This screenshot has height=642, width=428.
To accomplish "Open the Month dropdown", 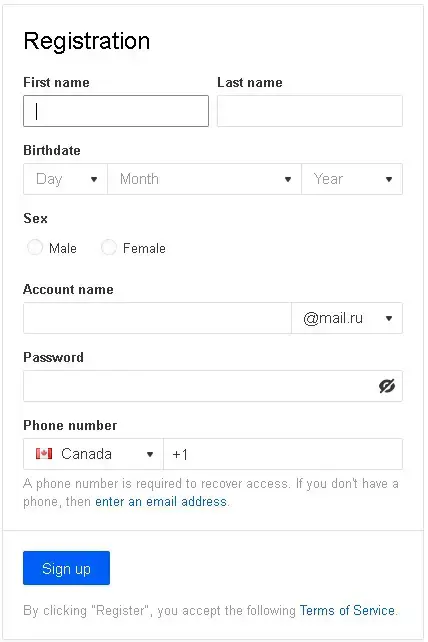I will [x=204, y=179].
